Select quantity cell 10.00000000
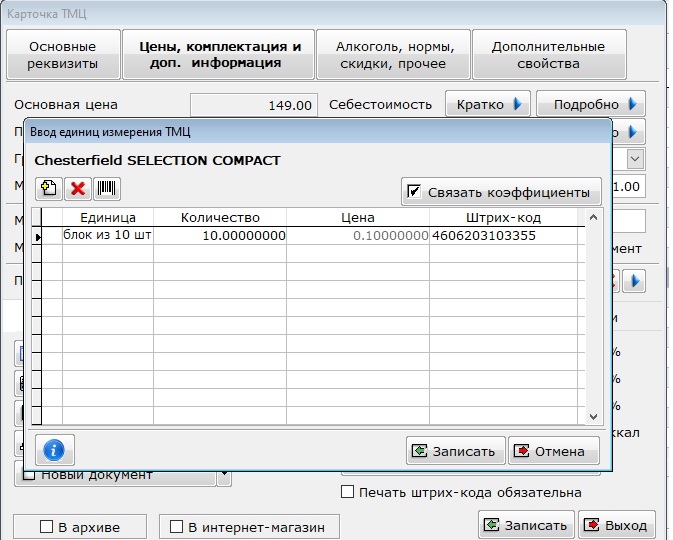 [220, 235]
